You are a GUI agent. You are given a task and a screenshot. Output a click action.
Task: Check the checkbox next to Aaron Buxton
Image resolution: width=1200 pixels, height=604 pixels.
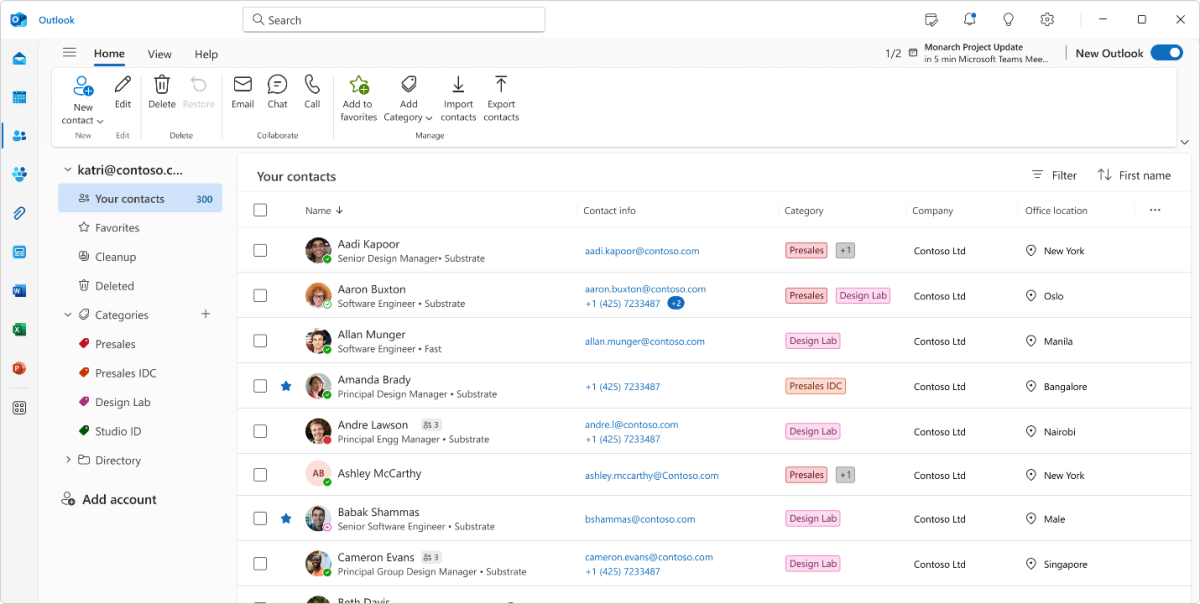click(260, 295)
